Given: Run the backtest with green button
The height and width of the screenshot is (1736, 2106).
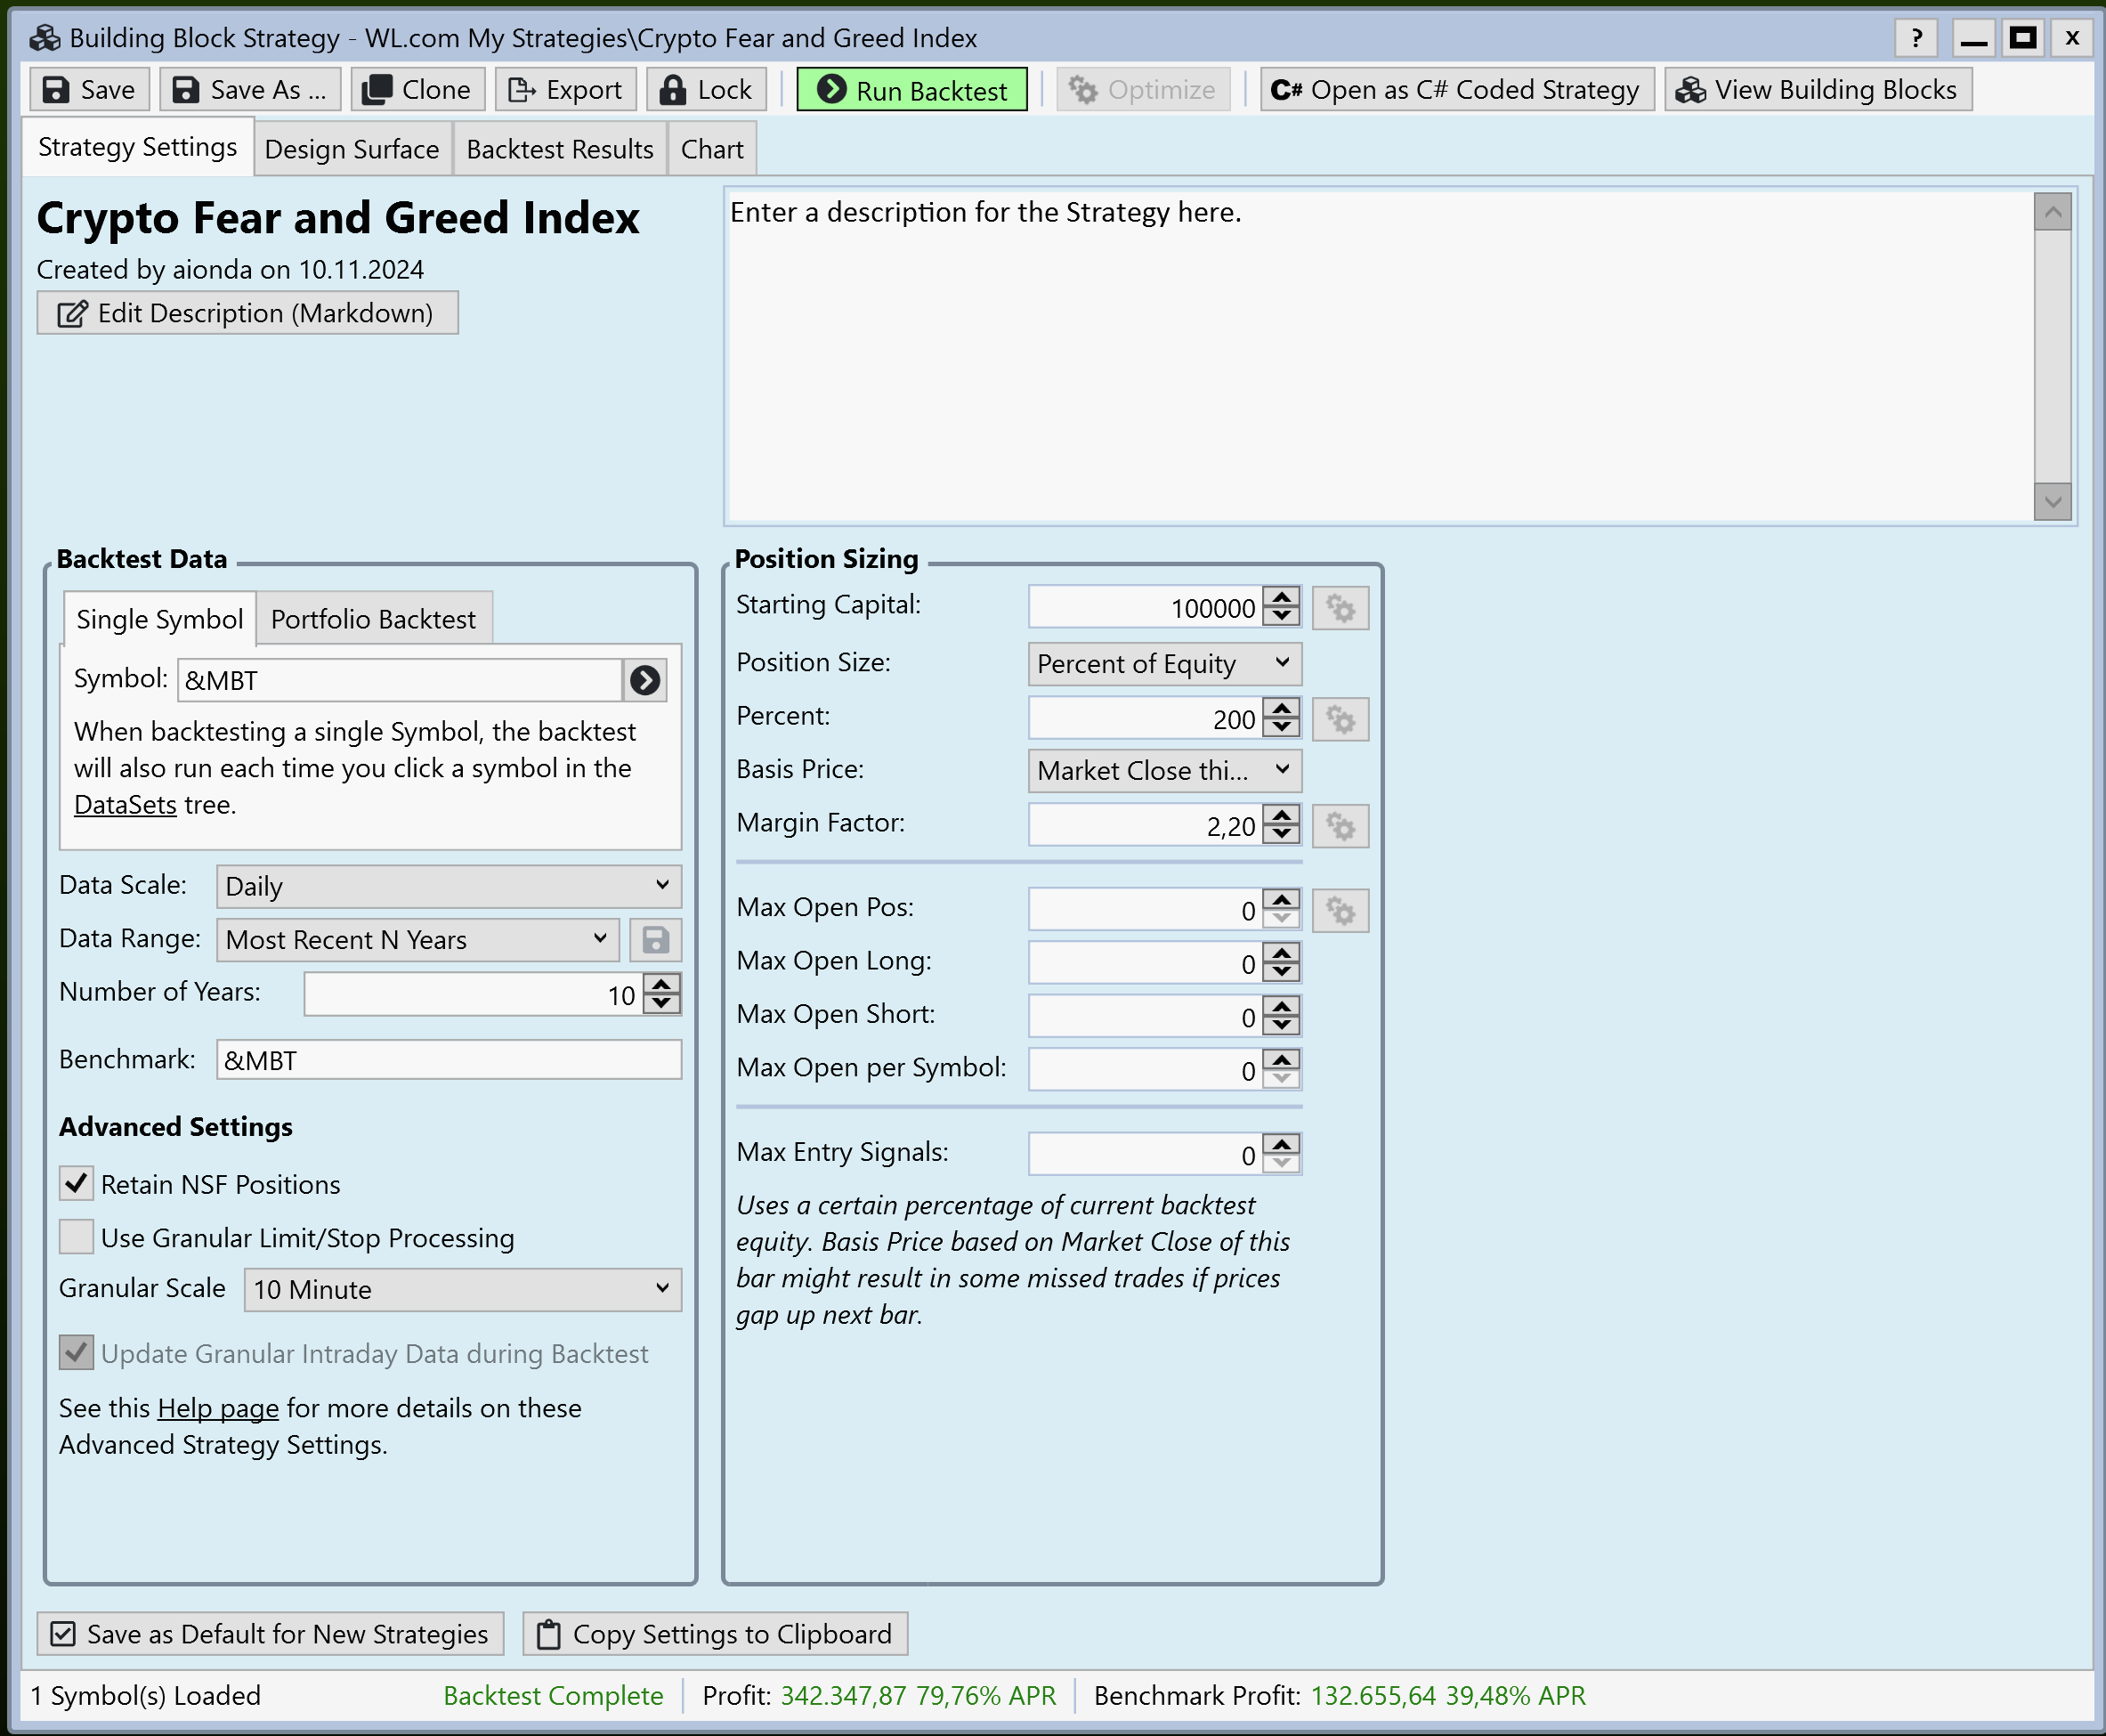Looking at the screenshot, I should coord(911,90).
